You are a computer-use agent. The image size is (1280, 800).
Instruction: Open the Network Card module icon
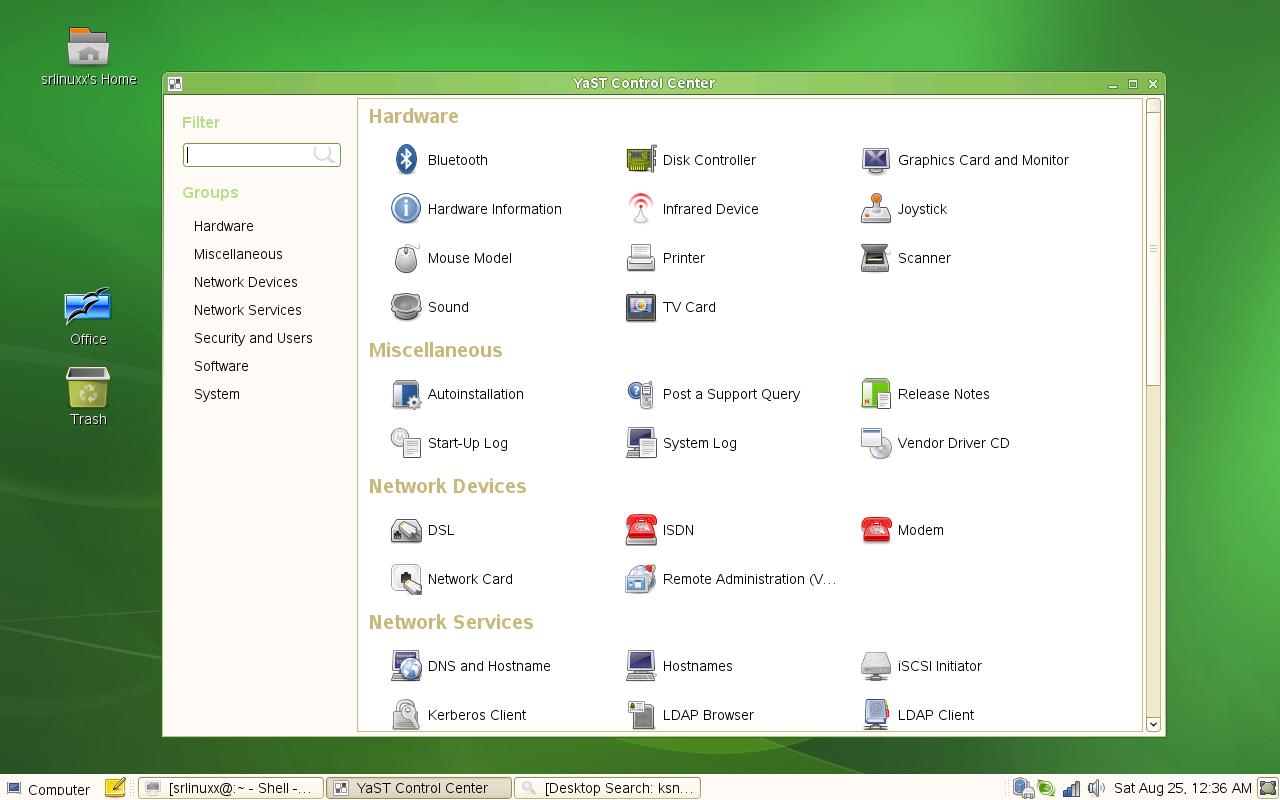point(406,579)
